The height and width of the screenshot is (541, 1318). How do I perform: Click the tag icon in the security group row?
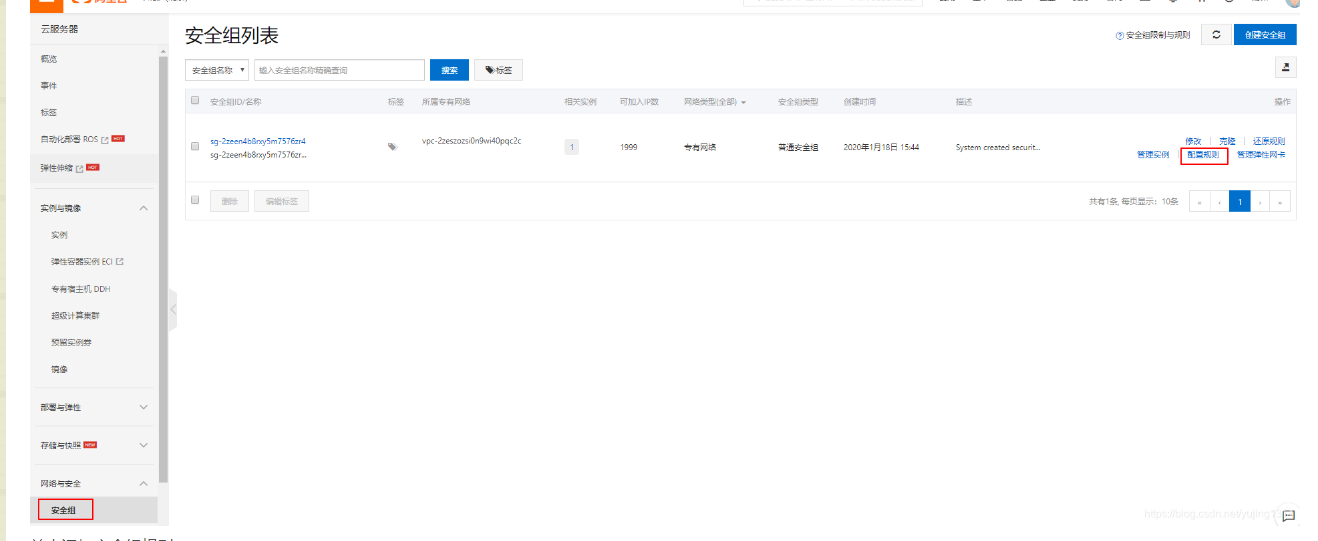[392, 147]
